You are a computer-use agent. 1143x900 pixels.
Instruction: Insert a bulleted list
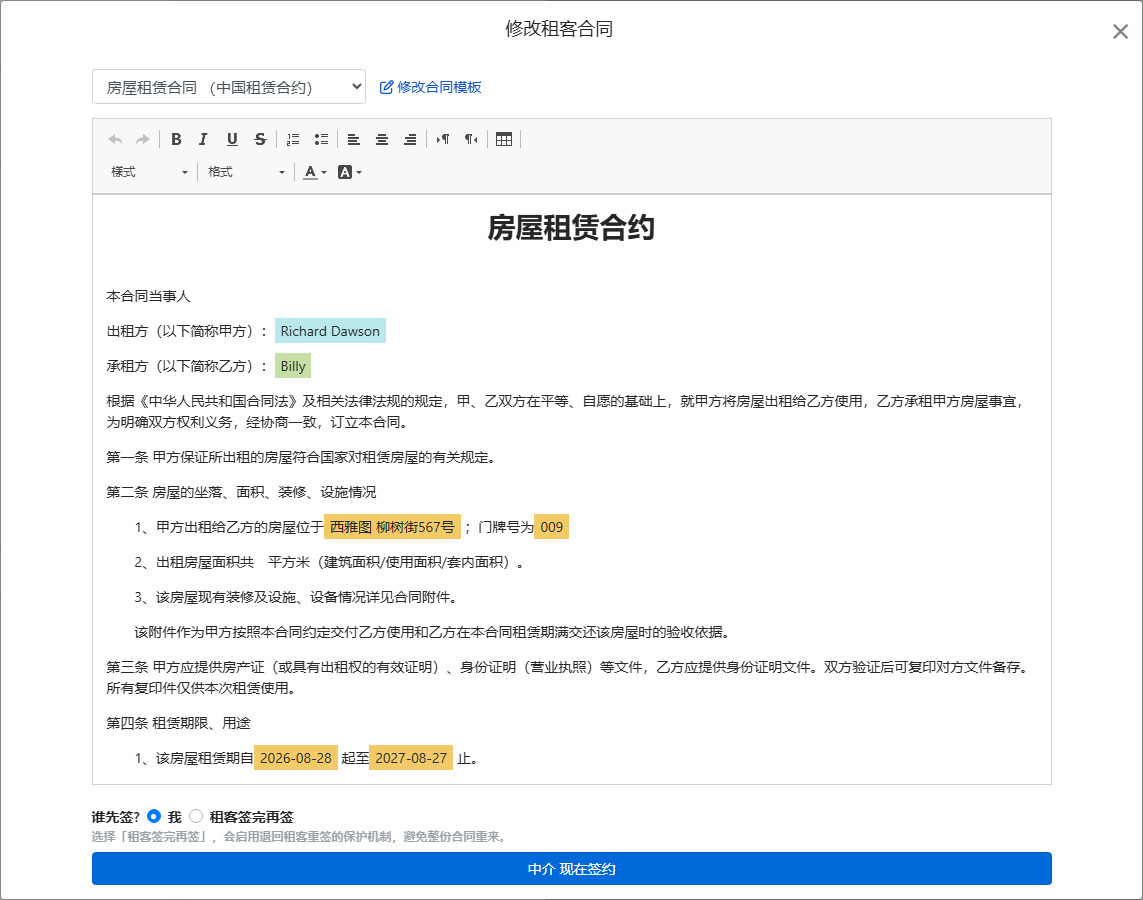click(321, 139)
